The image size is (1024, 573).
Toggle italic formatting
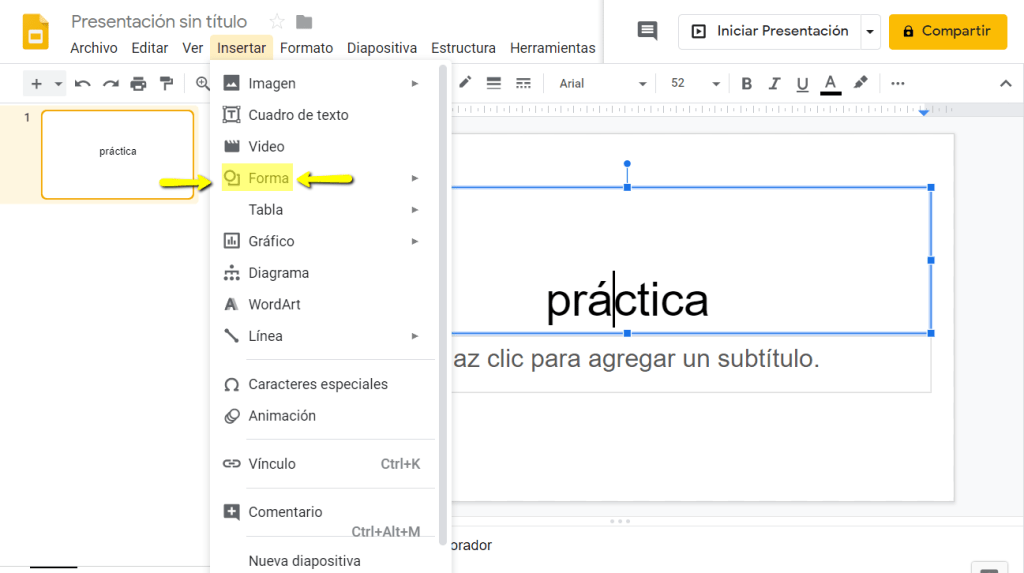(x=774, y=83)
